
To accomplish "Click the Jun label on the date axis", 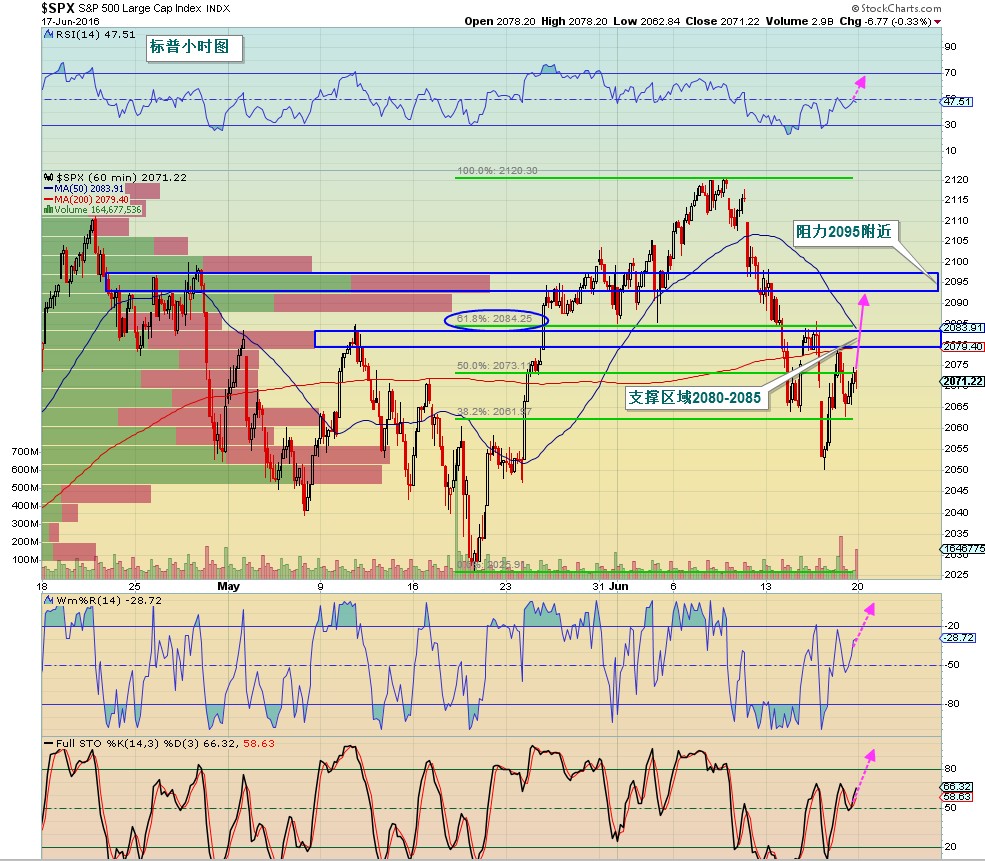I will click(x=616, y=586).
